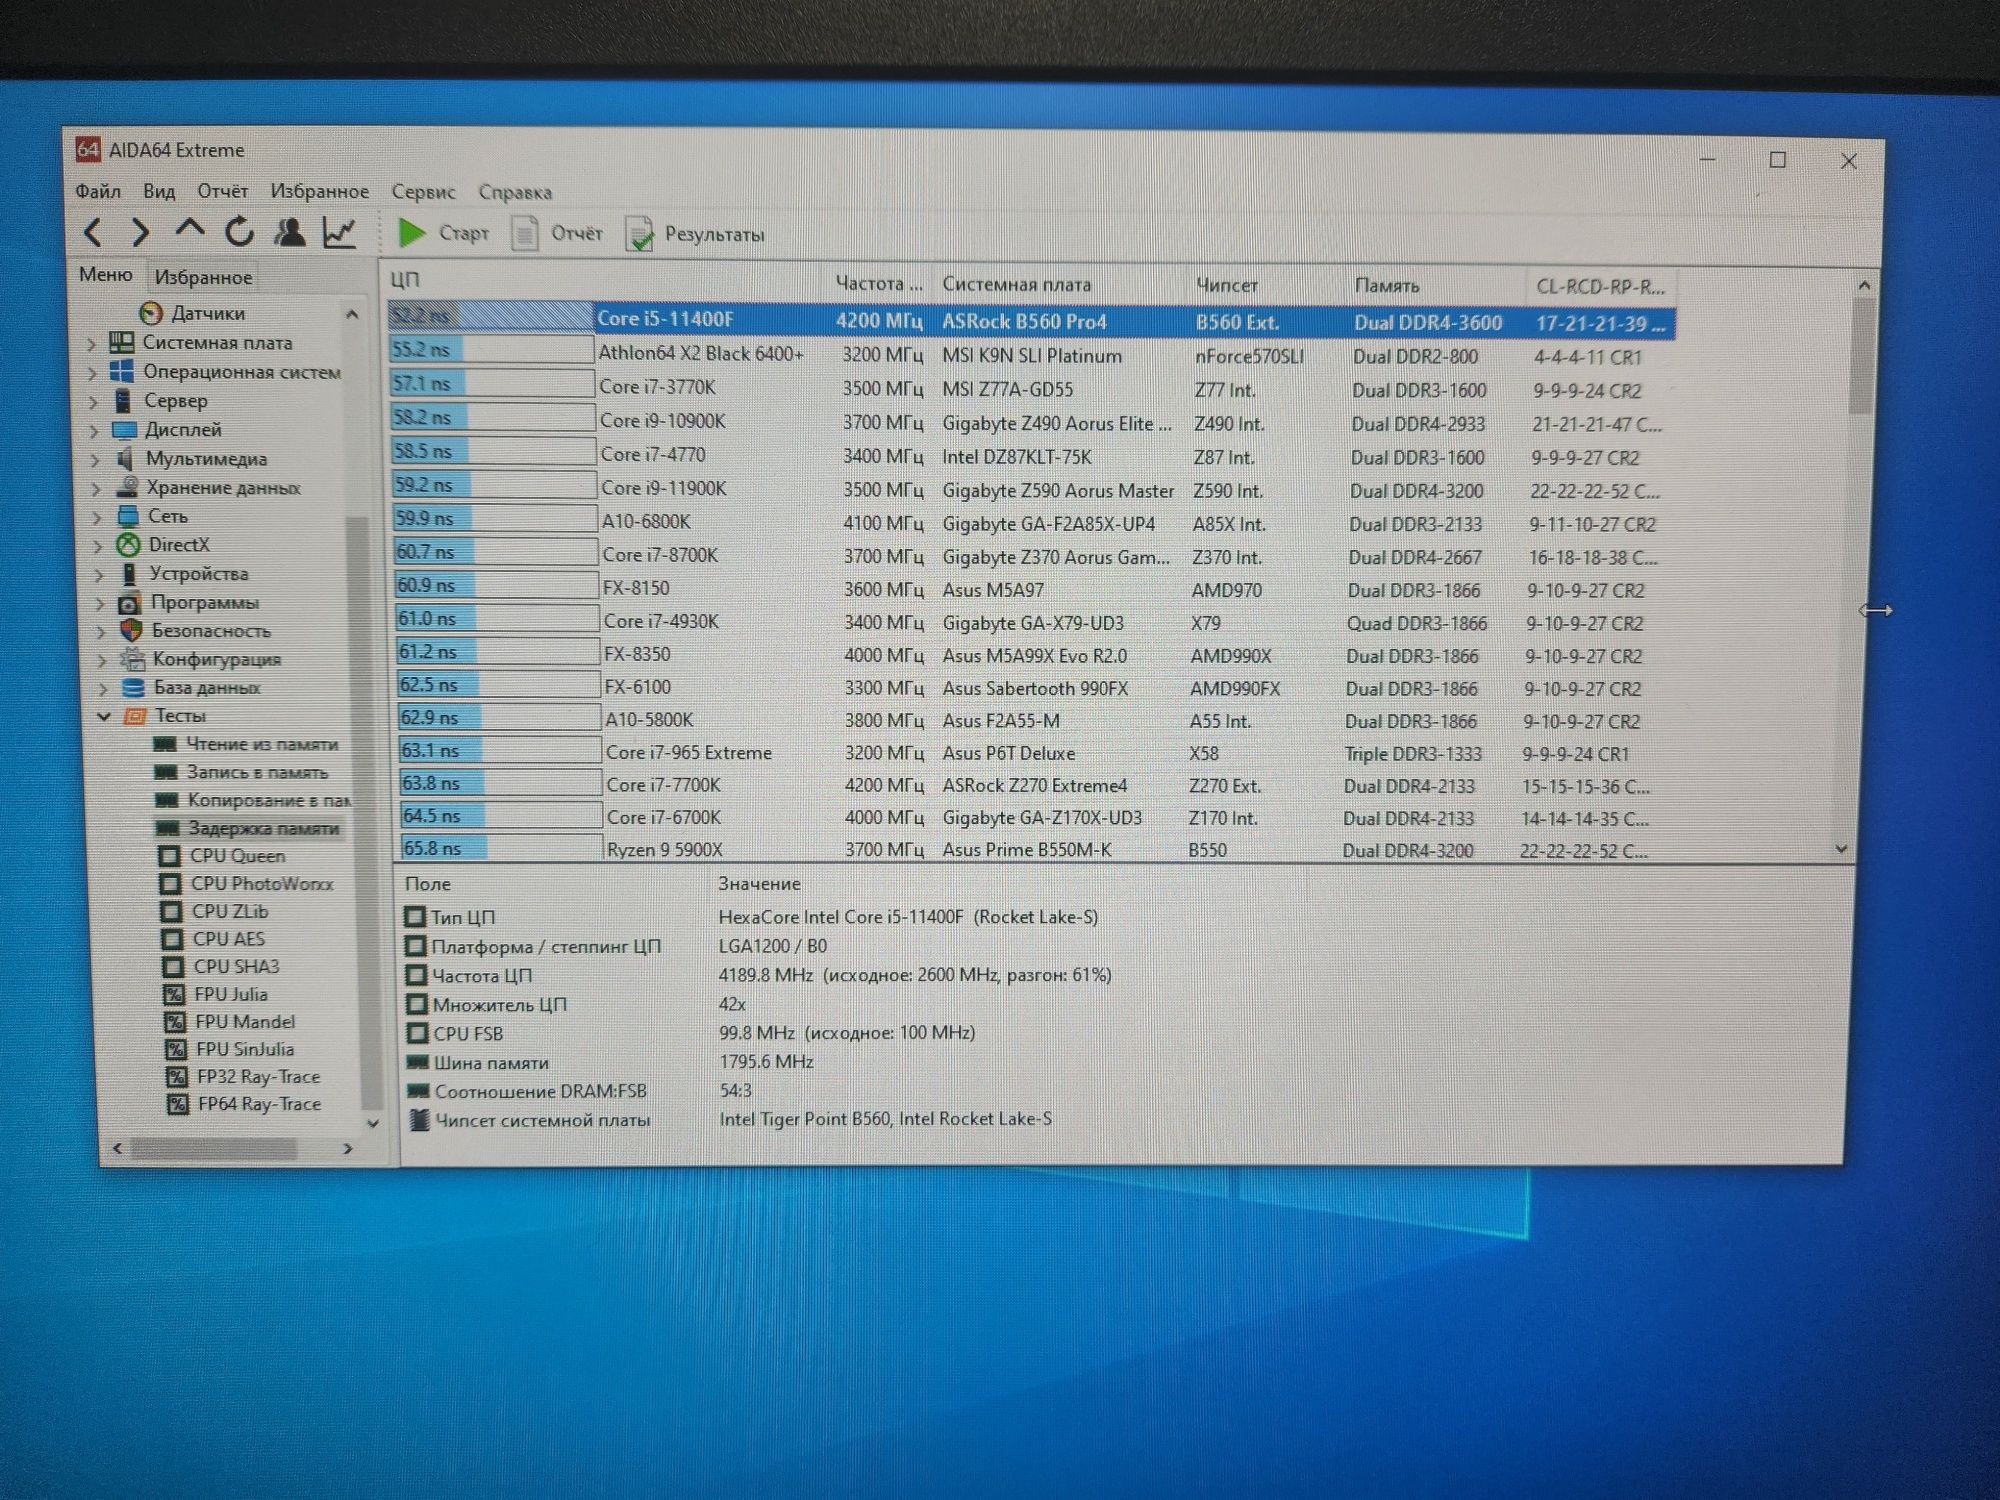Screen dimensions: 2000x1500
Task: Select the Core i9-10900K result row
Action: (x=1030, y=422)
